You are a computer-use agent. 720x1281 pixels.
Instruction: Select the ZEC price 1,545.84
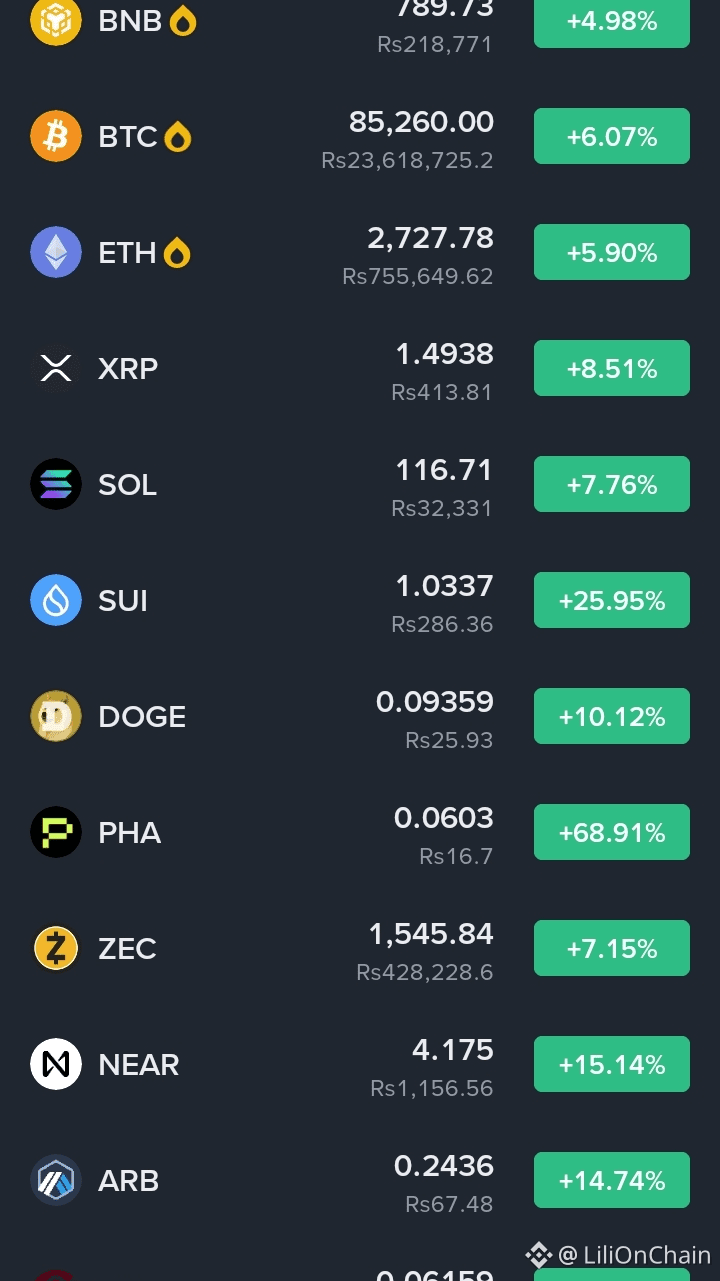(431, 934)
